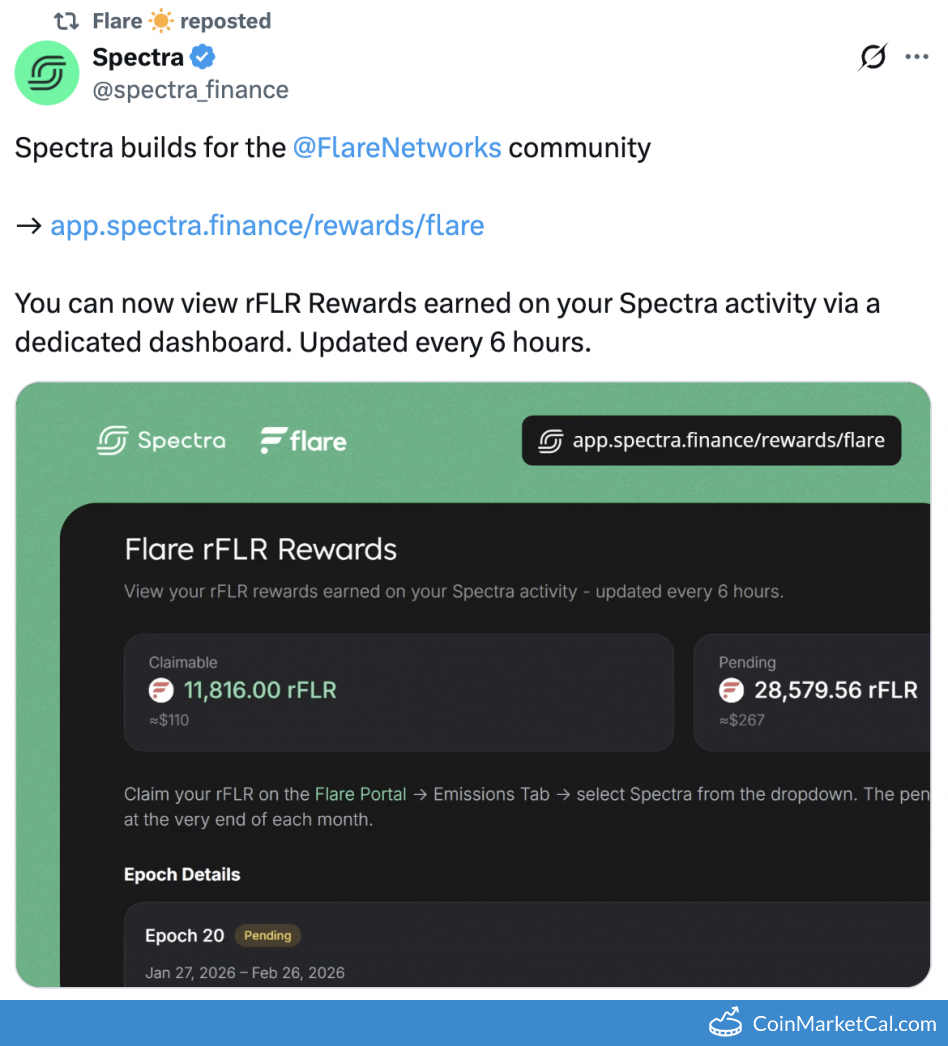Click the CoinMarketCal logo icon
This screenshot has height=1046, width=948.
click(725, 1023)
